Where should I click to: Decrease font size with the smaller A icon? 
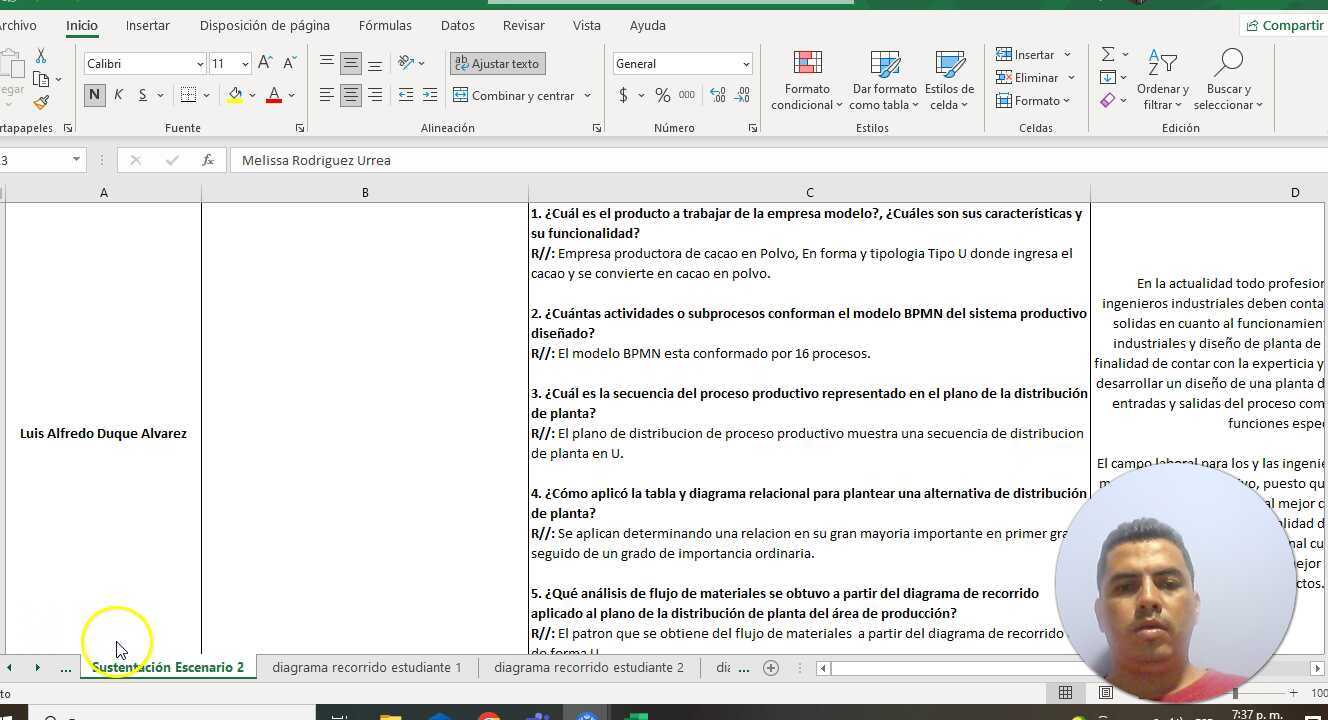[x=289, y=63]
